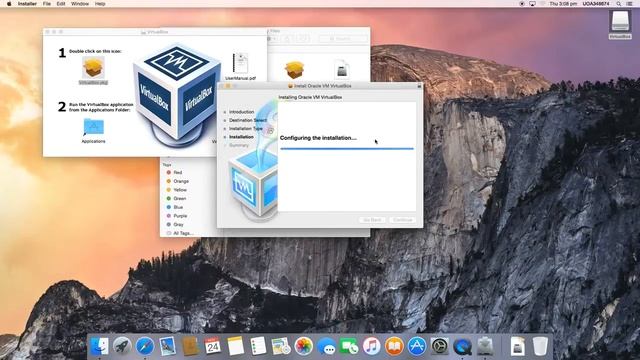Show All Tags in the Finder sidebar
The image size is (640, 360).
click(183, 233)
